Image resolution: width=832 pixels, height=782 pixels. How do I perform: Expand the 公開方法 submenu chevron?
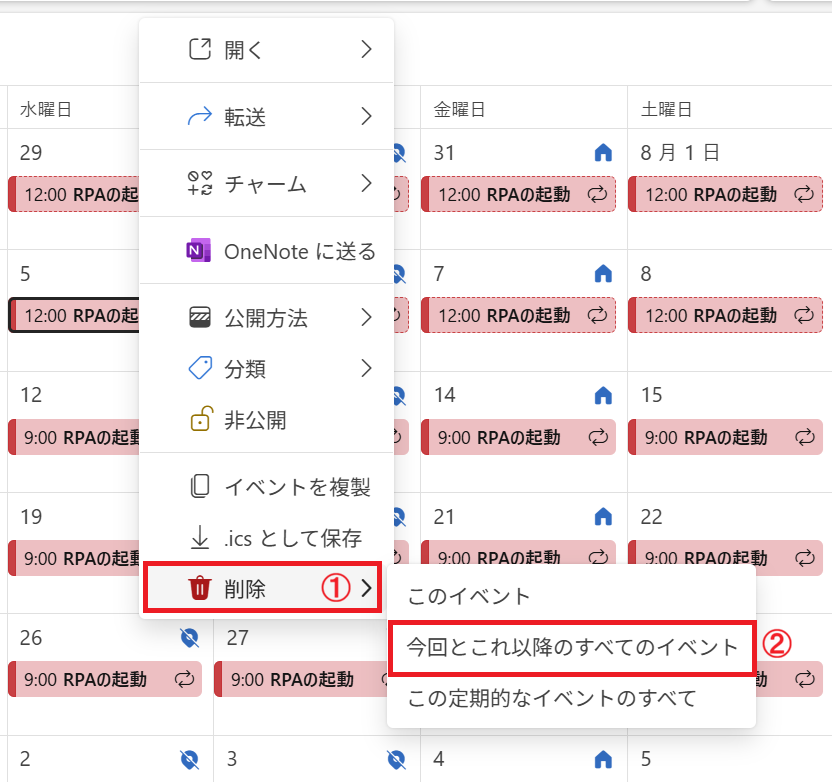[x=366, y=317]
